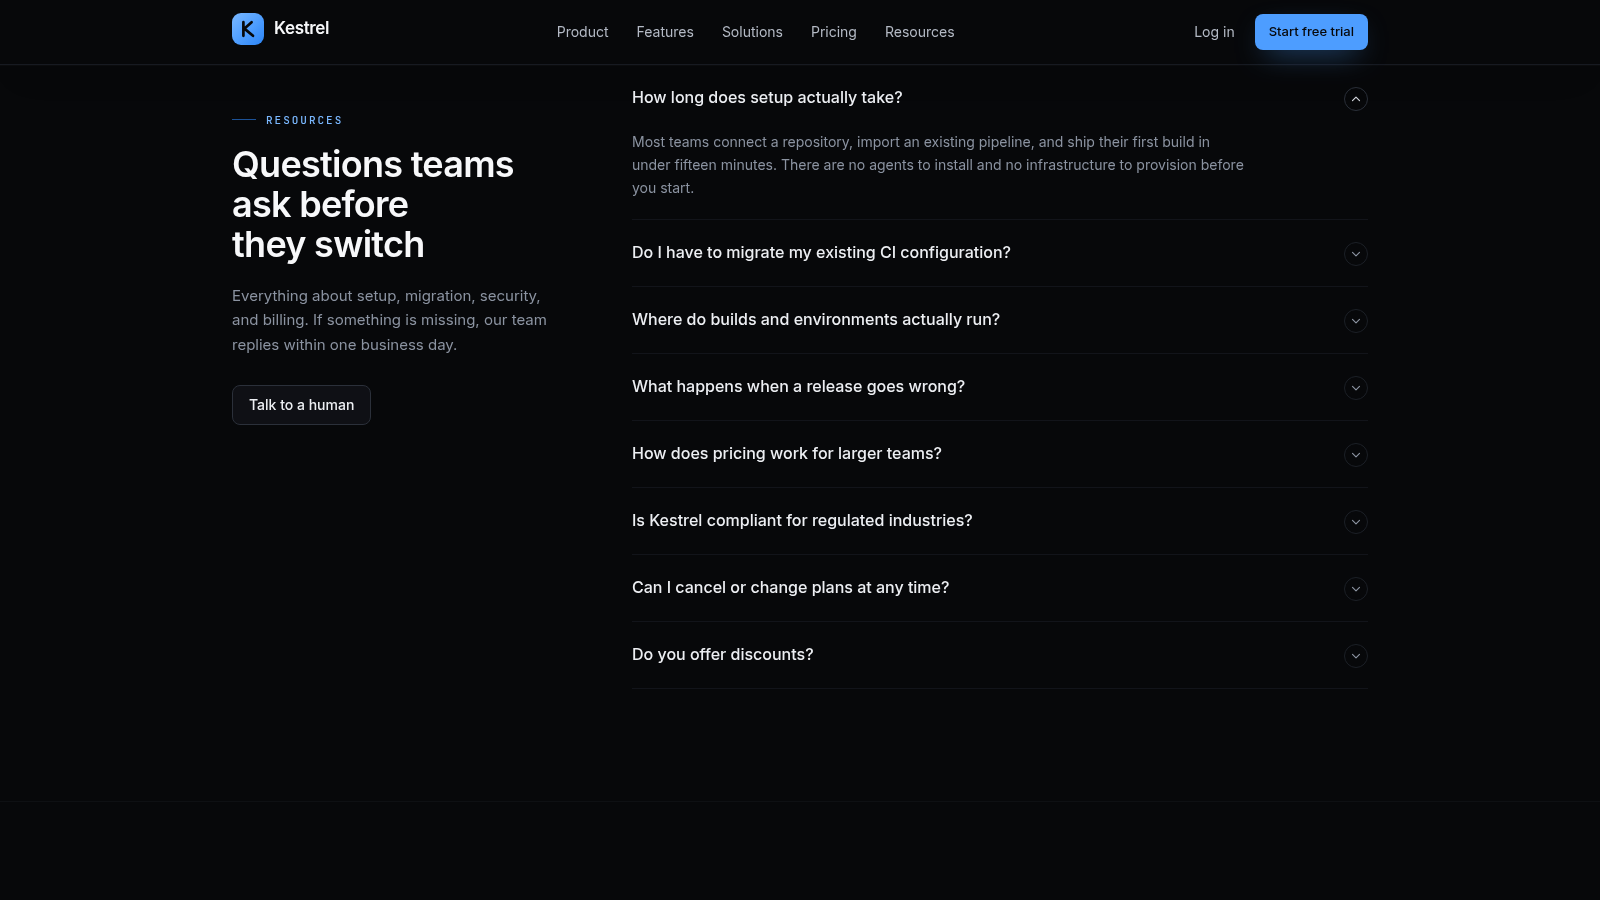Collapse the setup time answer chevron
Viewport: 1600px width, 900px height.
[1356, 99]
